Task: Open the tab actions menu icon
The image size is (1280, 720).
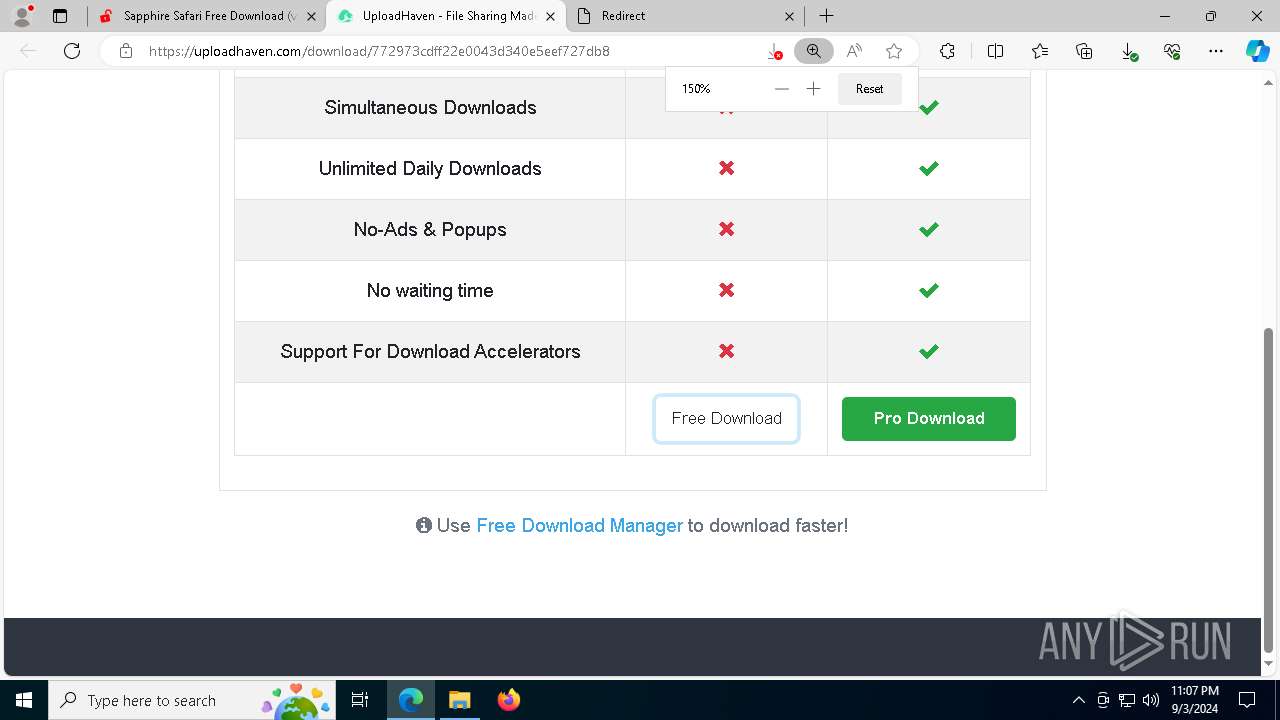Action: 60,16
